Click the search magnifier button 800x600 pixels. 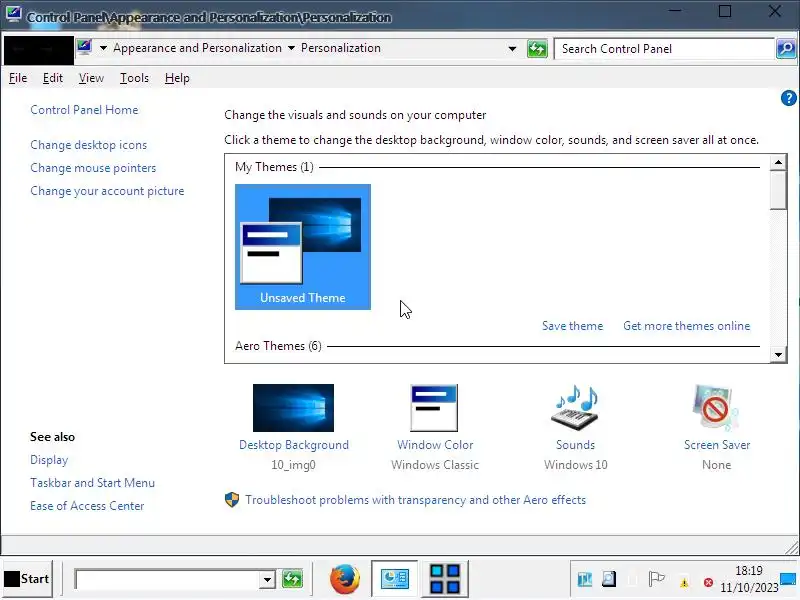786,49
